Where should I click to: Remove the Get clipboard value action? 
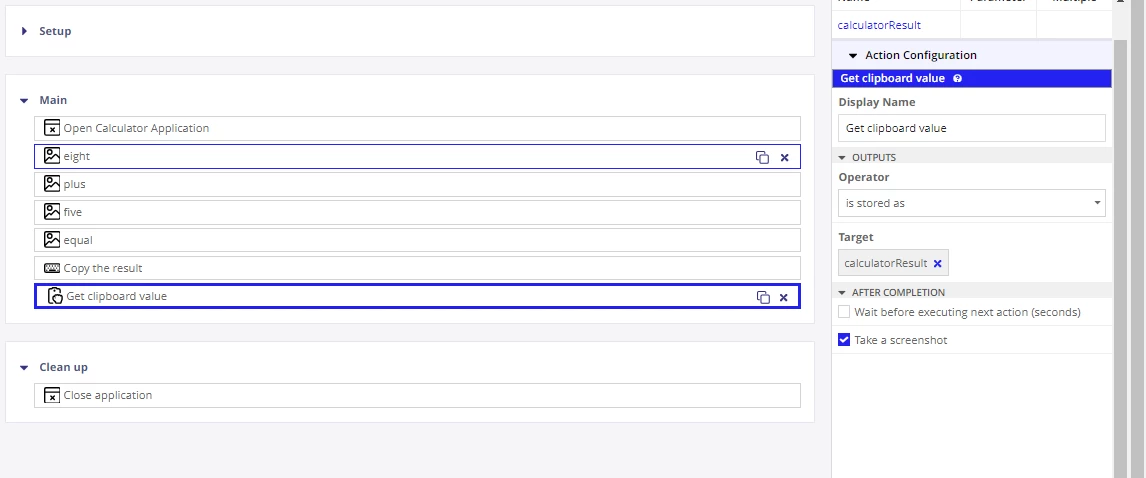pos(783,297)
